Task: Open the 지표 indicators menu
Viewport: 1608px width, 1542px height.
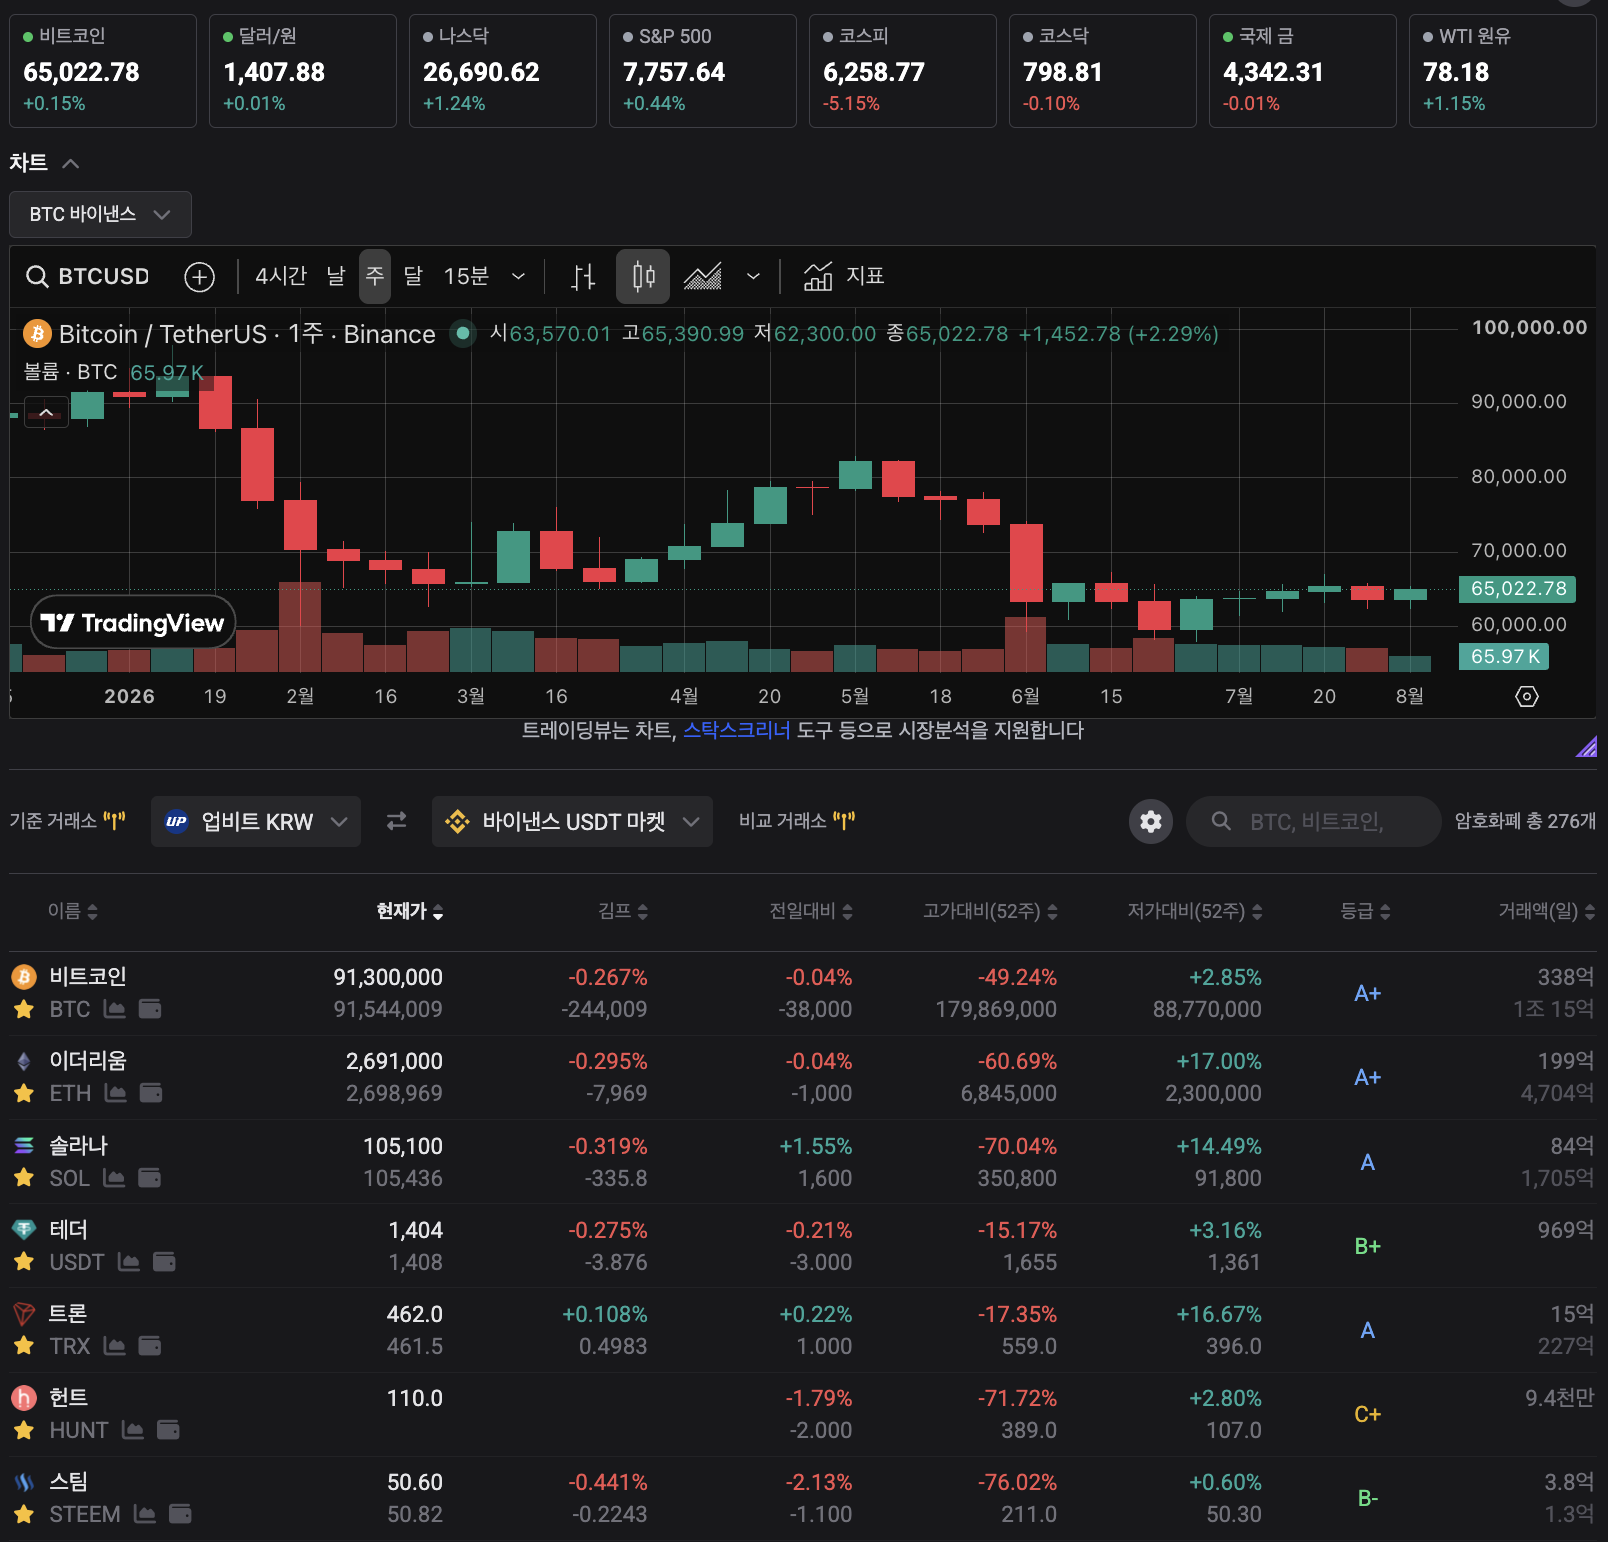Action: pos(844,276)
